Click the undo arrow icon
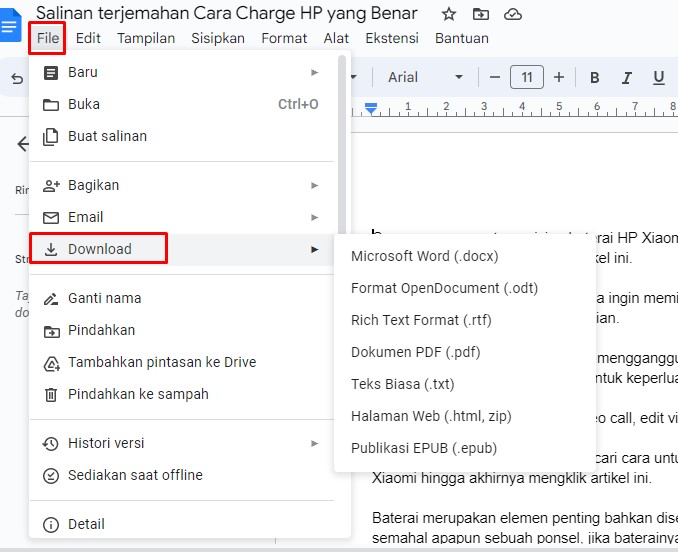Screen dimensions: 678x552 17,79
